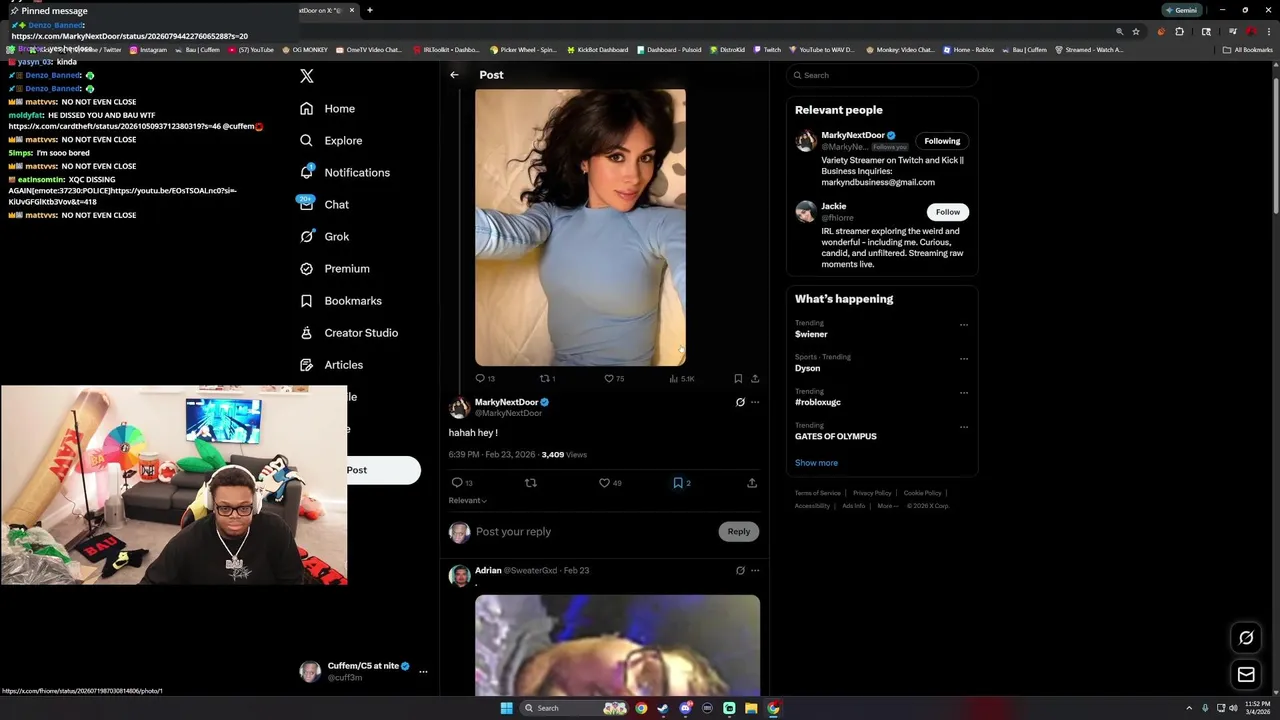The height and width of the screenshot is (720, 1280).
Task: Toggle Following button for MarkyNextDoor
Action: (x=942, y=141)
